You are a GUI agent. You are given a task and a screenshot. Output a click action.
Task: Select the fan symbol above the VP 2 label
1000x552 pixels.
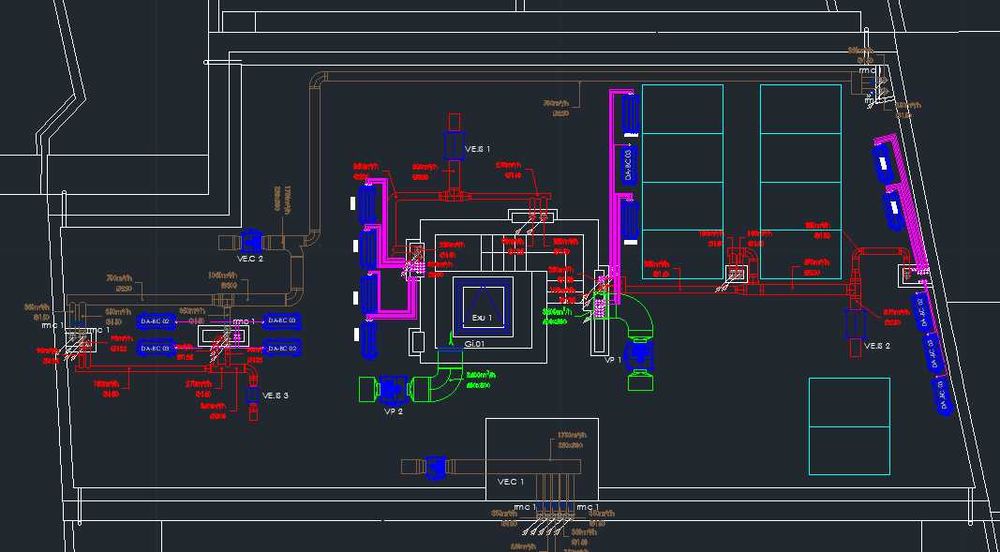click(x=393, y=389)
